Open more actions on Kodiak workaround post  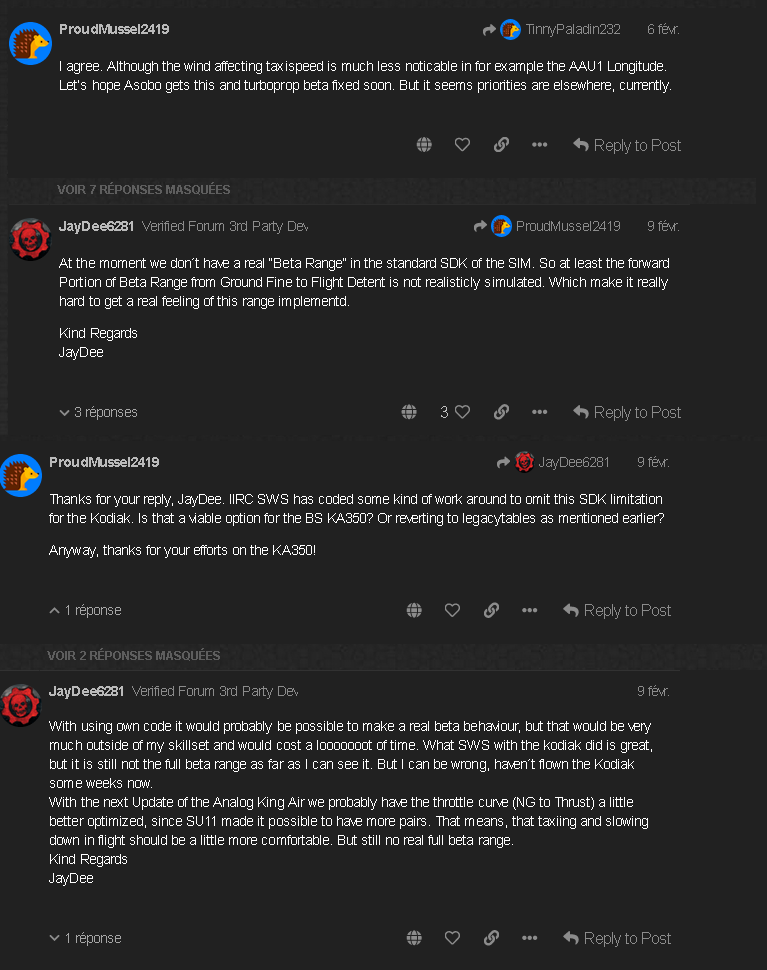[x=530, y=610]
